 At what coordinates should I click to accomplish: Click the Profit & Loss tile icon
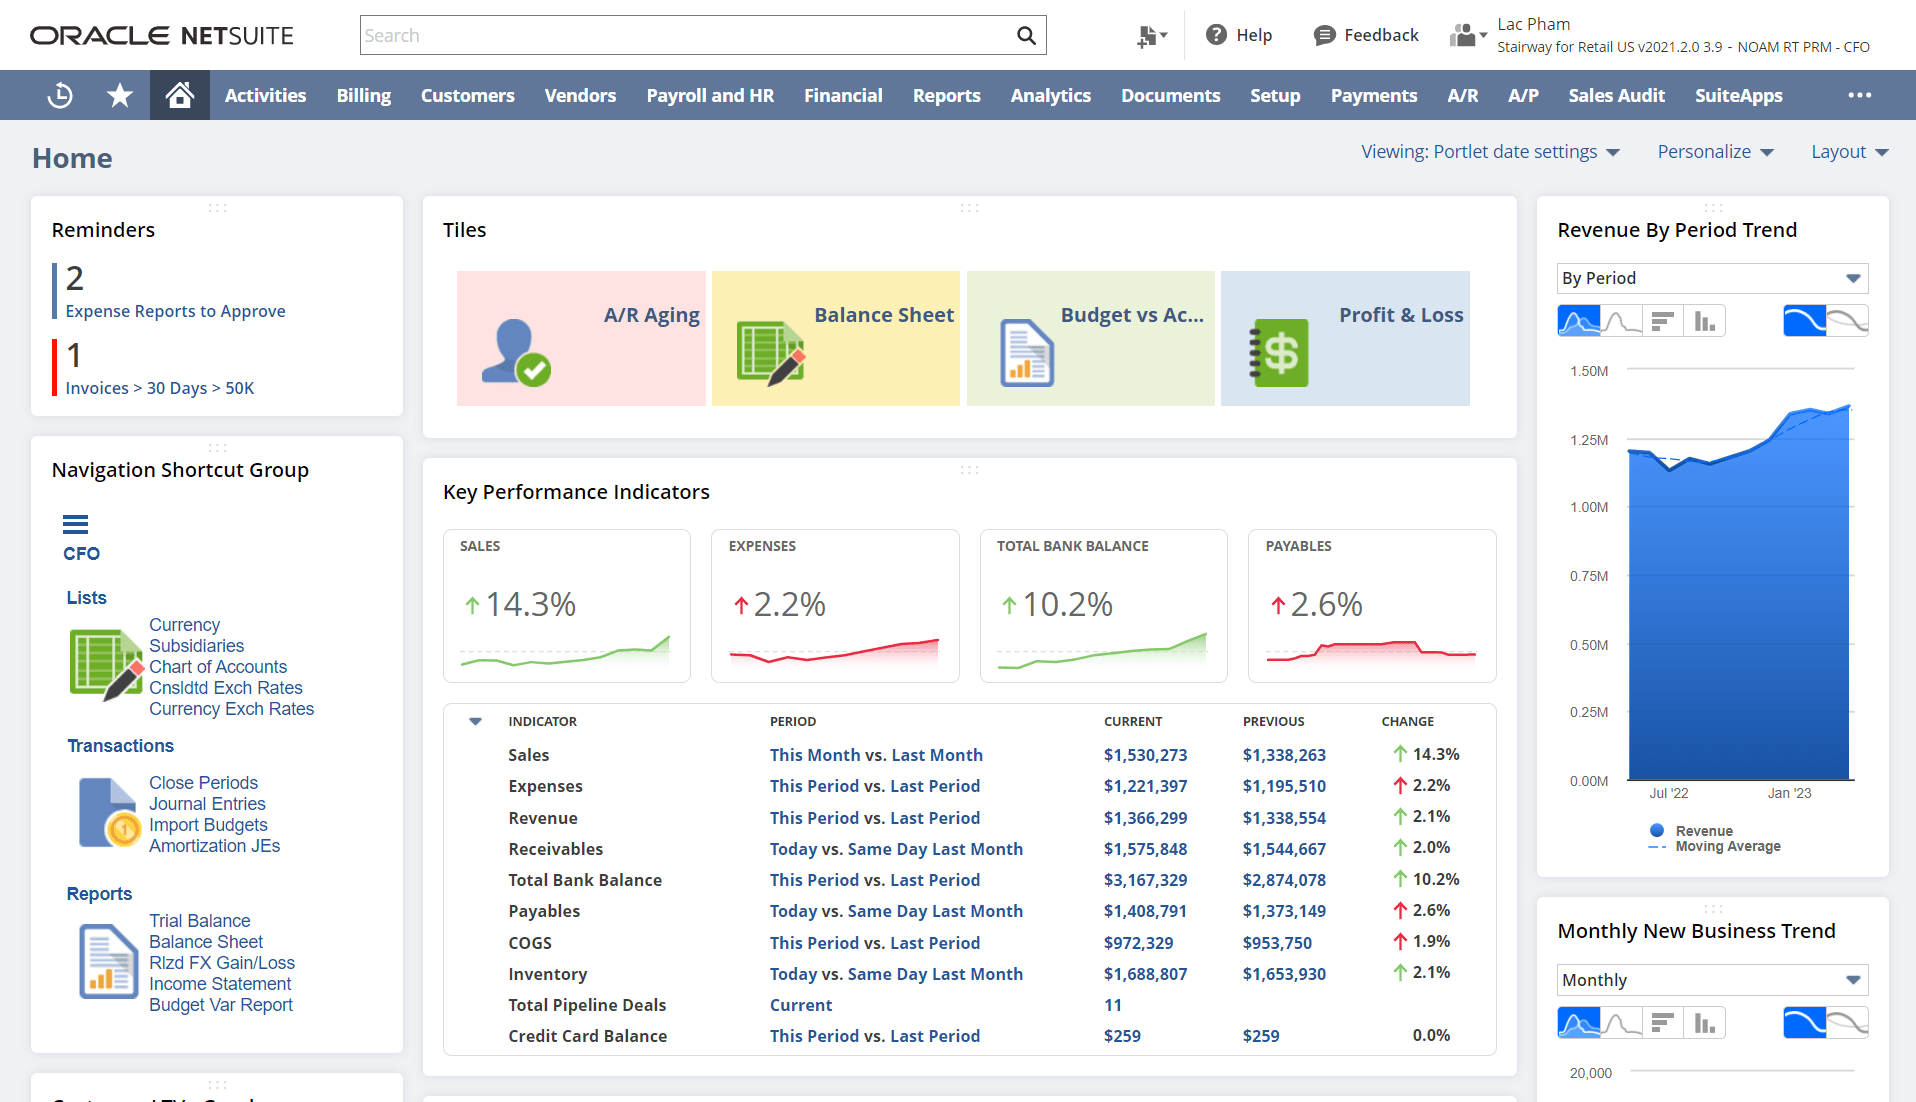(x=1279, y=353)
